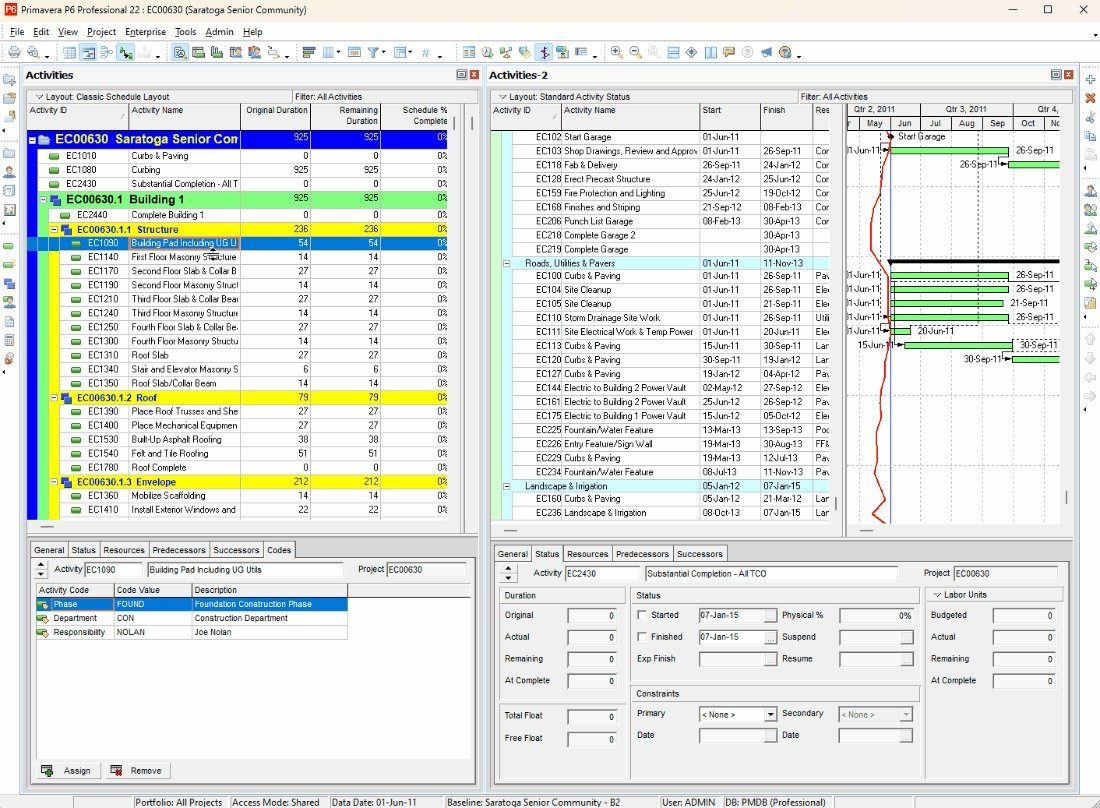Open the File menu
This screenshot has width=1100, height=808.
(x=17, y=32)
